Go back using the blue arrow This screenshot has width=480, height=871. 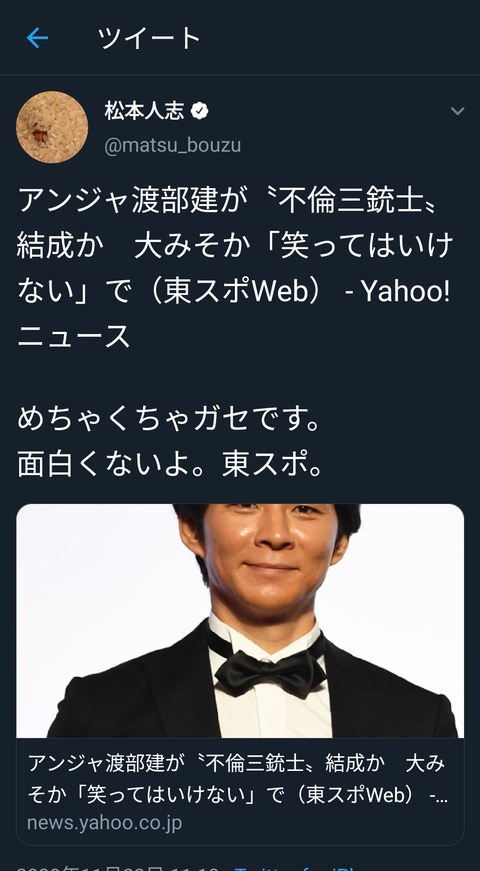(x=37, y=38)
